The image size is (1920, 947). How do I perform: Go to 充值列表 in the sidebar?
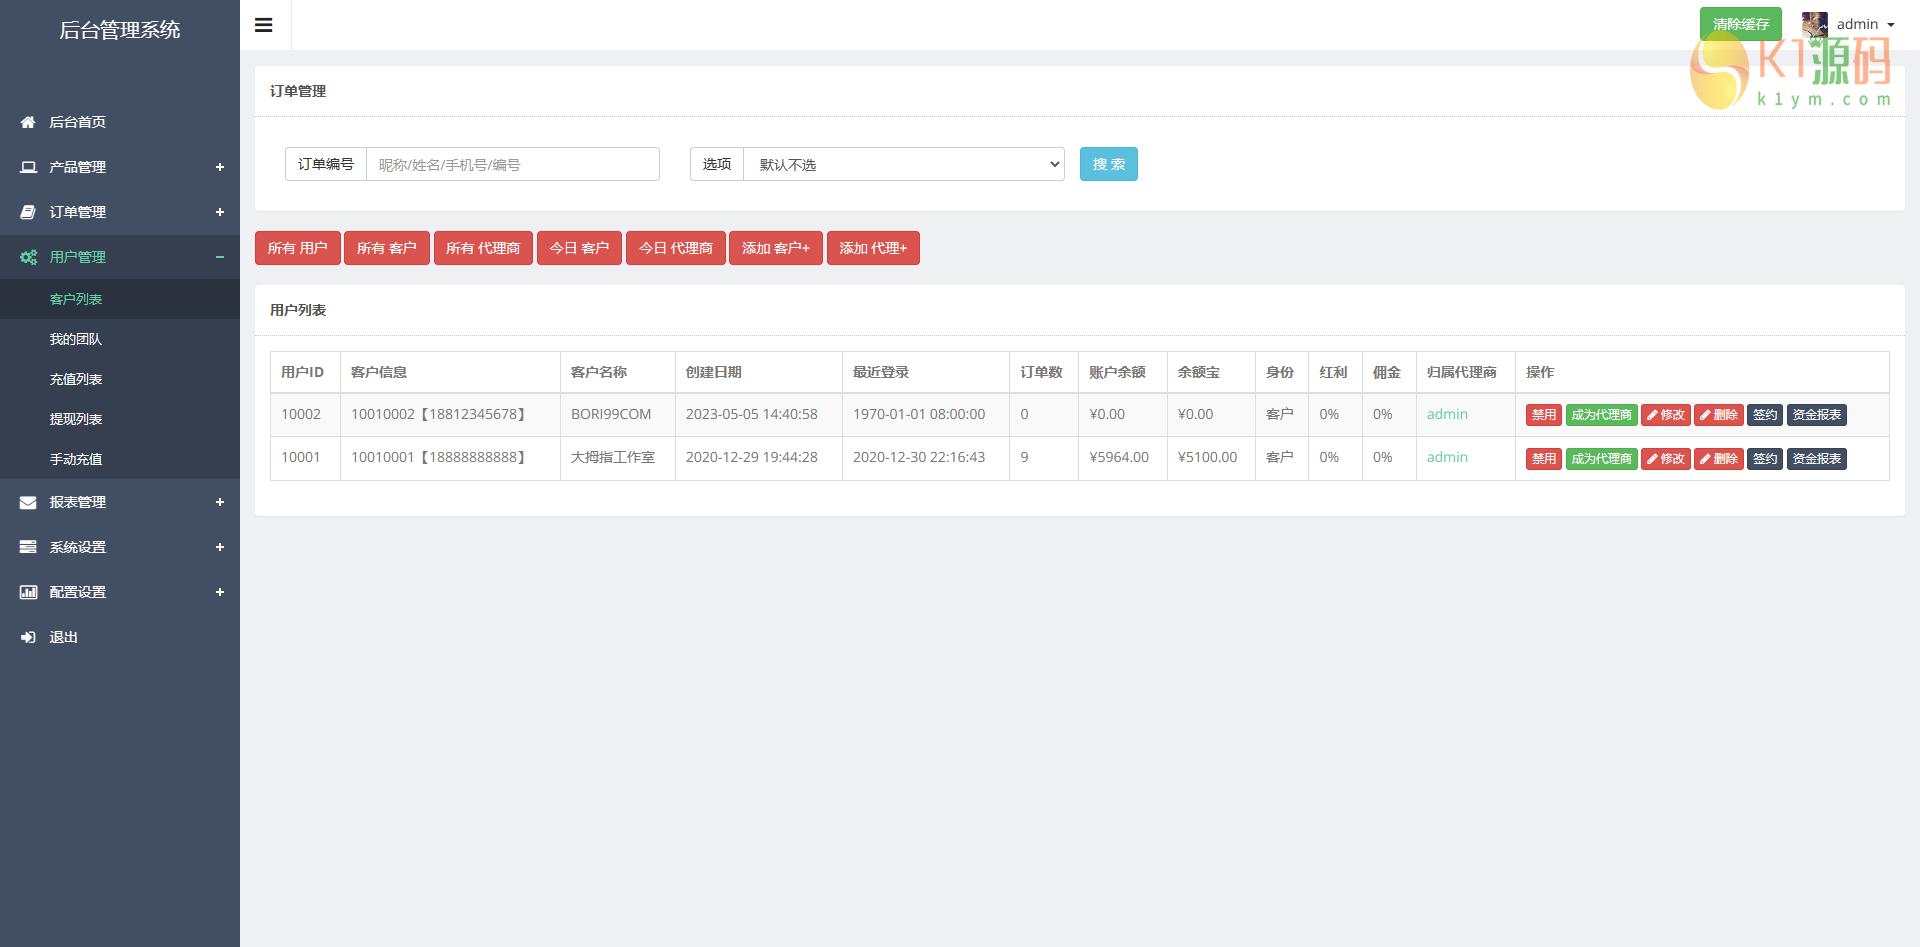pos(76,379)
